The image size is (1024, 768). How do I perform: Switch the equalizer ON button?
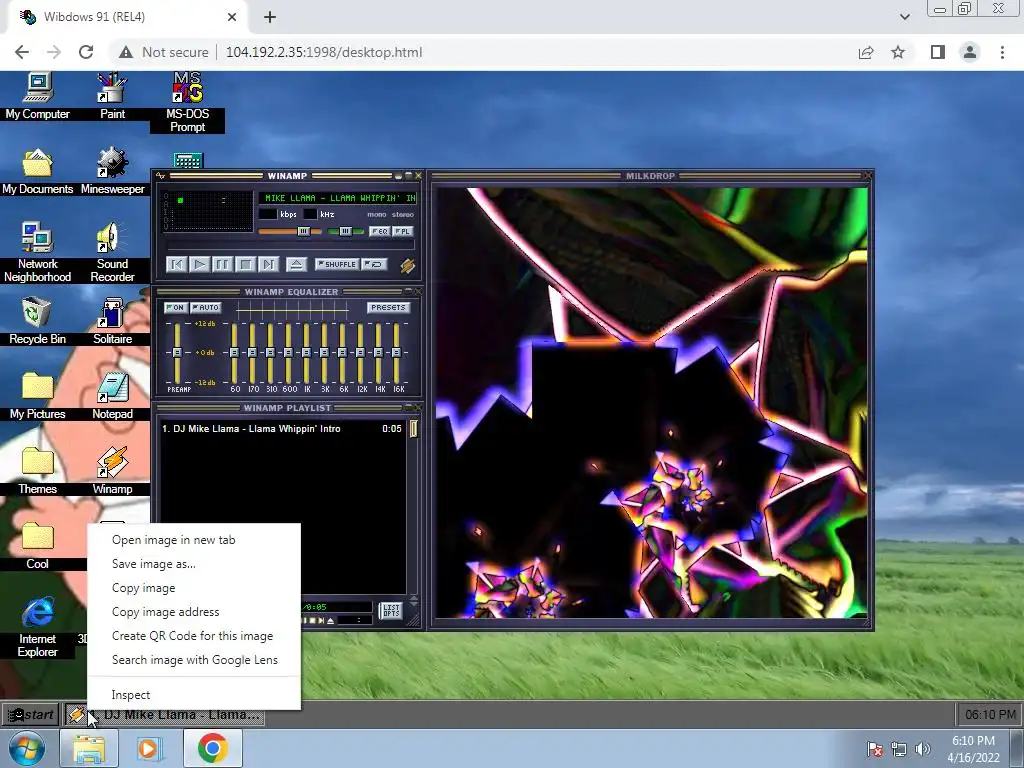click(175, 308)
